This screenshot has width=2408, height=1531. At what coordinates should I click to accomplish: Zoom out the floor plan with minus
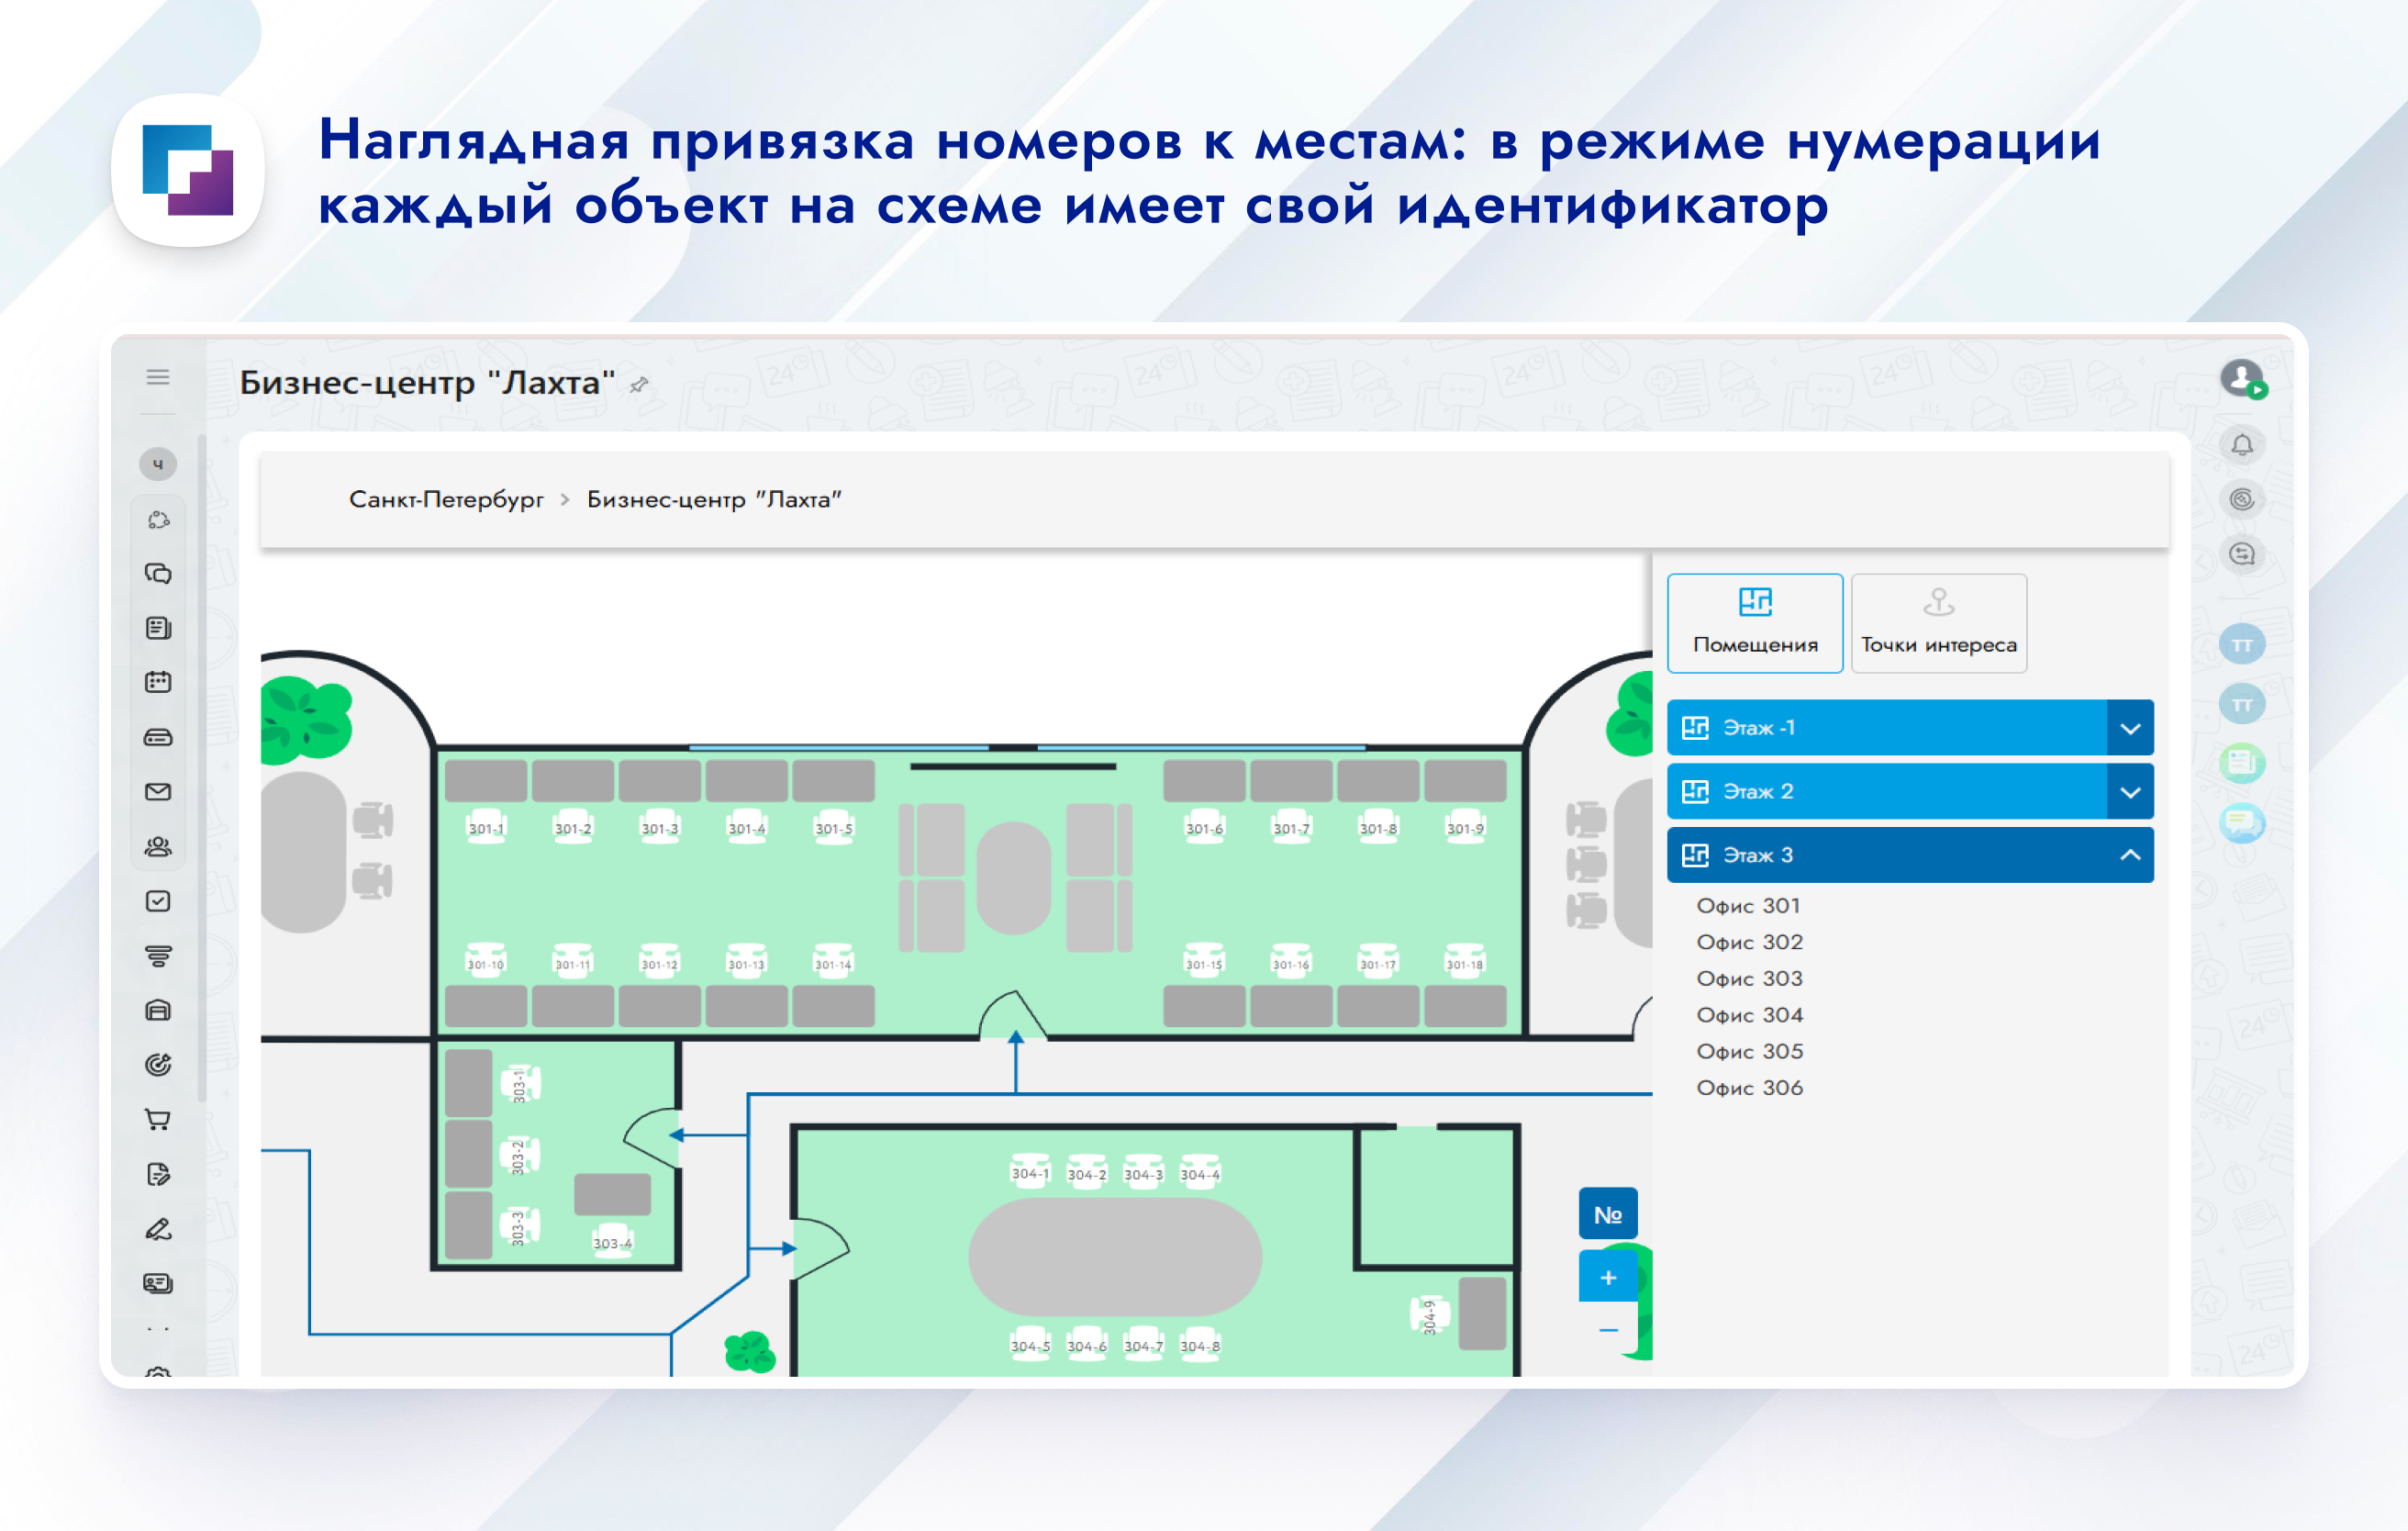pos(1608,1330)
